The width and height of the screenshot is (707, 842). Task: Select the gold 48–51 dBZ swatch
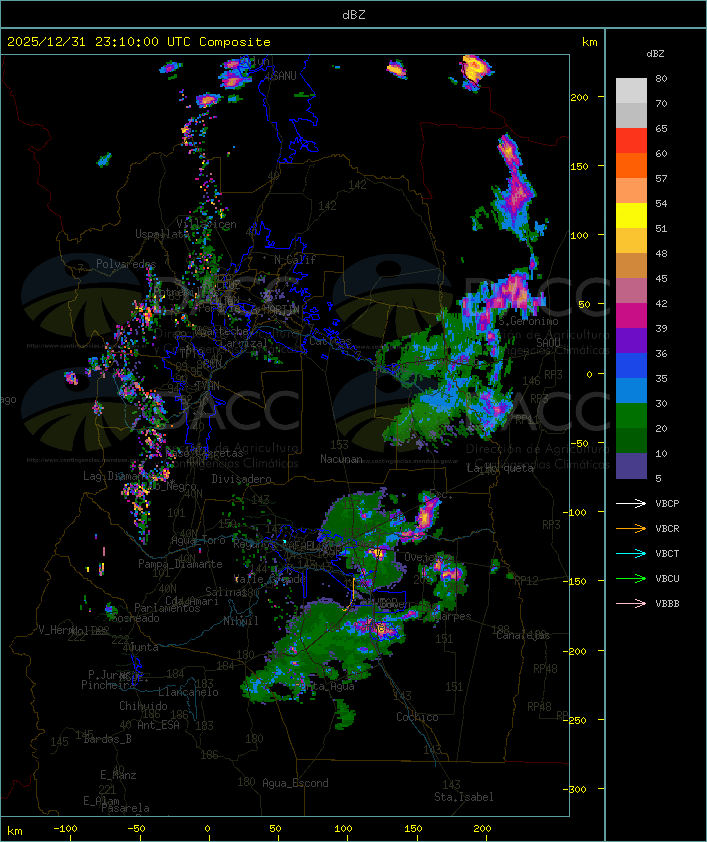coord(631,241)
